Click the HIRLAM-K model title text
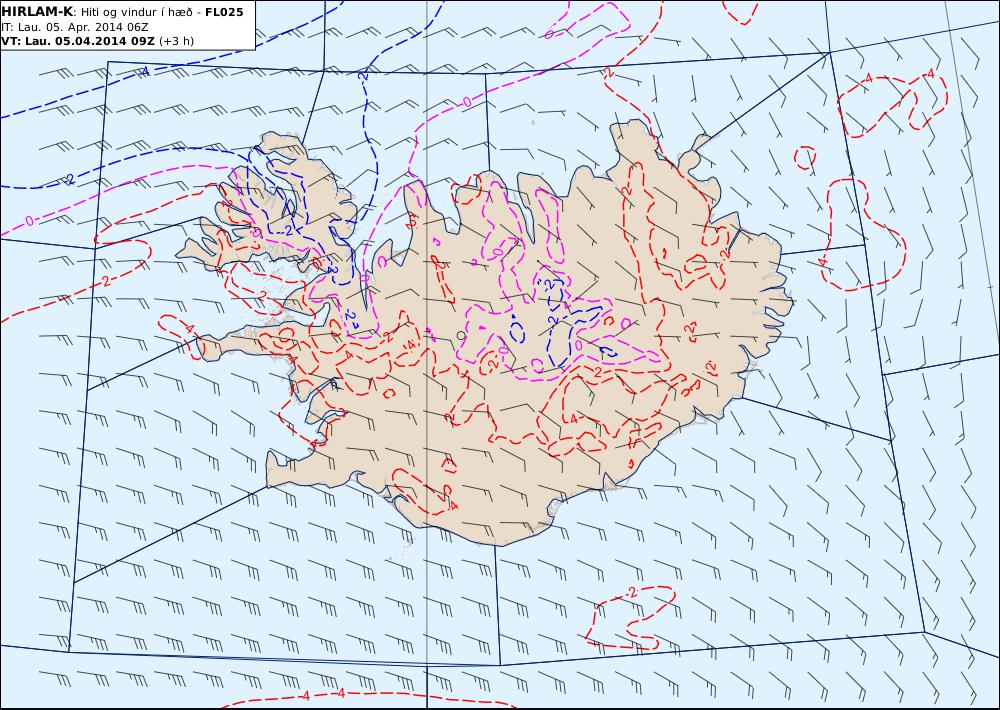The width and height of the screenshot is (1000, 710). pos(37,12)
